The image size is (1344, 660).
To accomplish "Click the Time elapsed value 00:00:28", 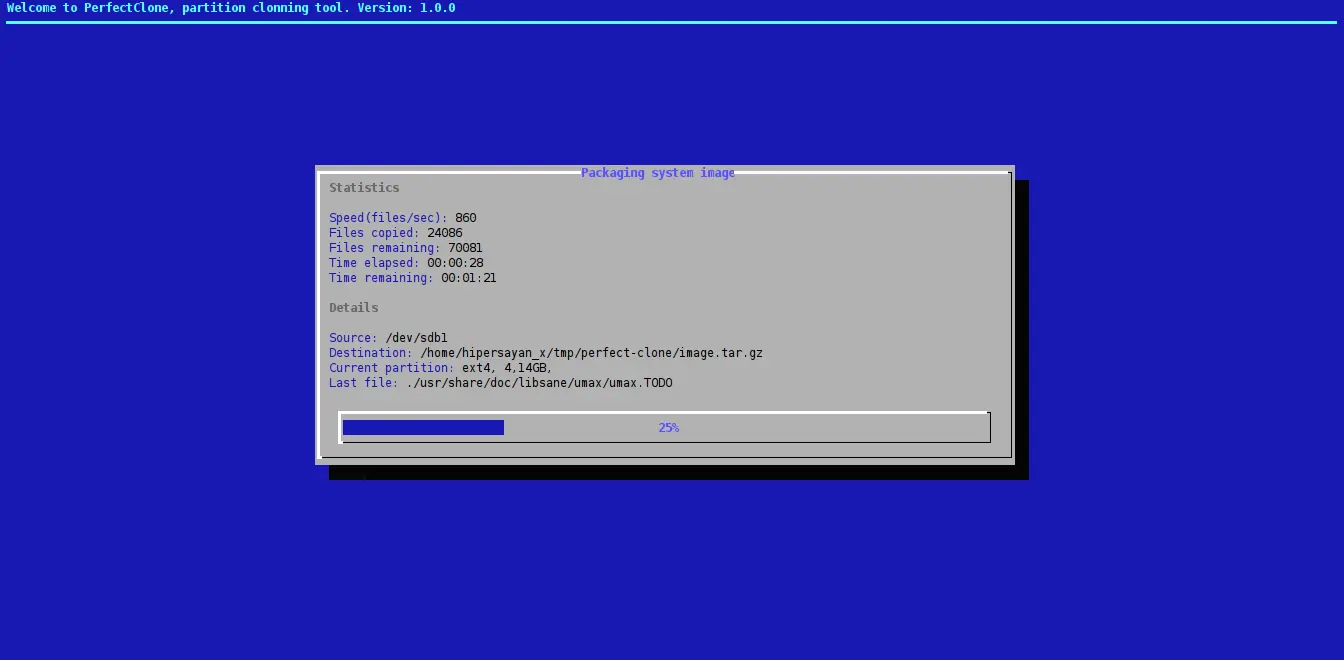I will (x=455, y=263).
